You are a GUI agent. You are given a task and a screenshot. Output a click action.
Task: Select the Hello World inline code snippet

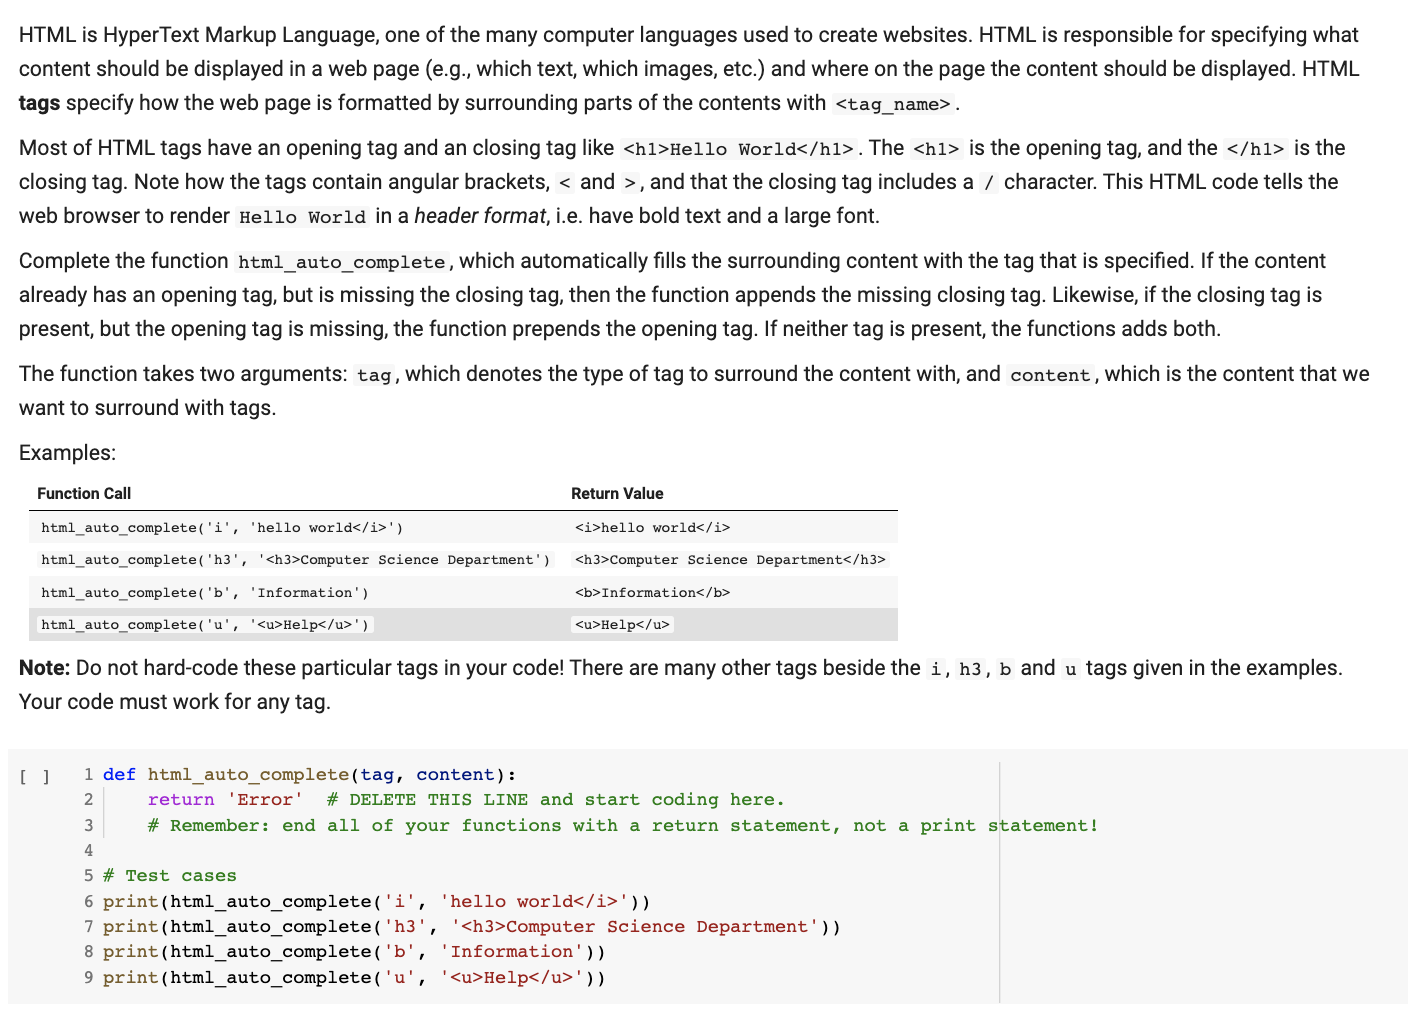pos(301,216)
